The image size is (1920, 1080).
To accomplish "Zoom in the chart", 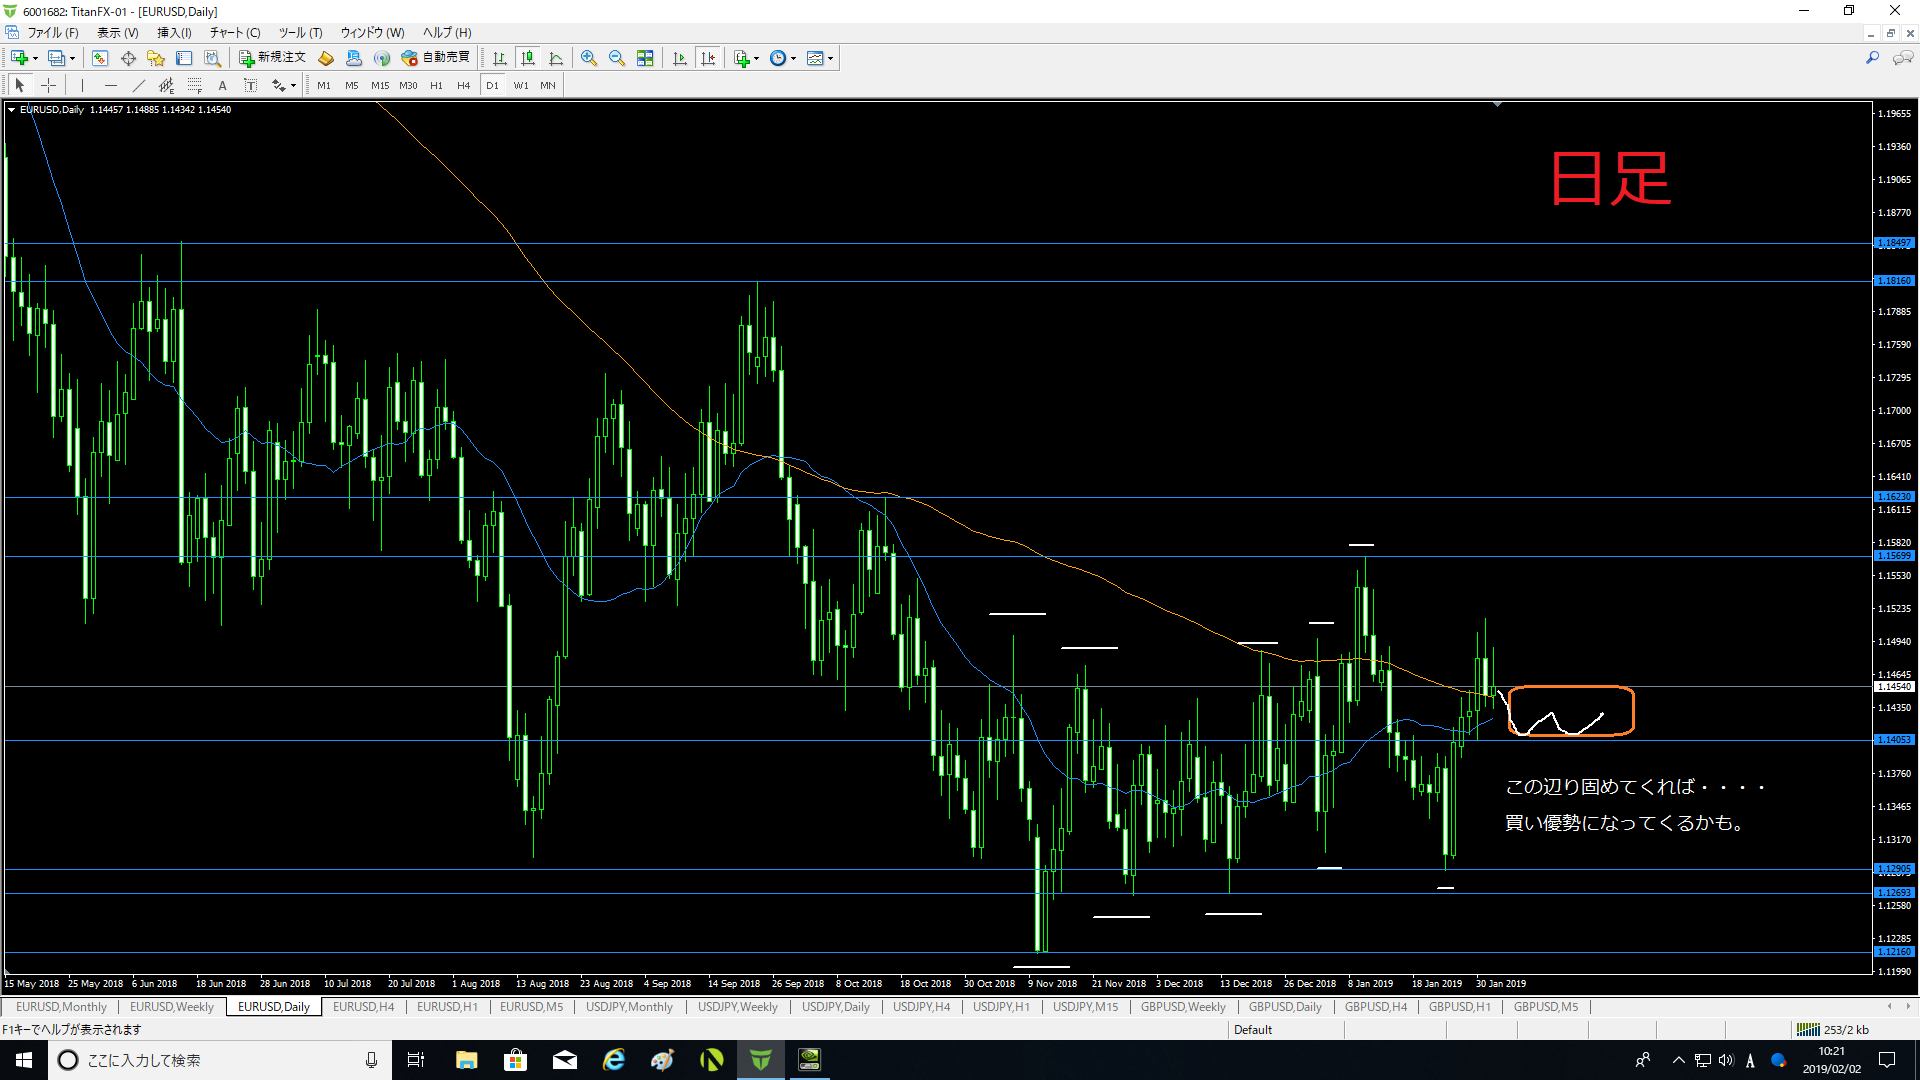I will 589,58.
